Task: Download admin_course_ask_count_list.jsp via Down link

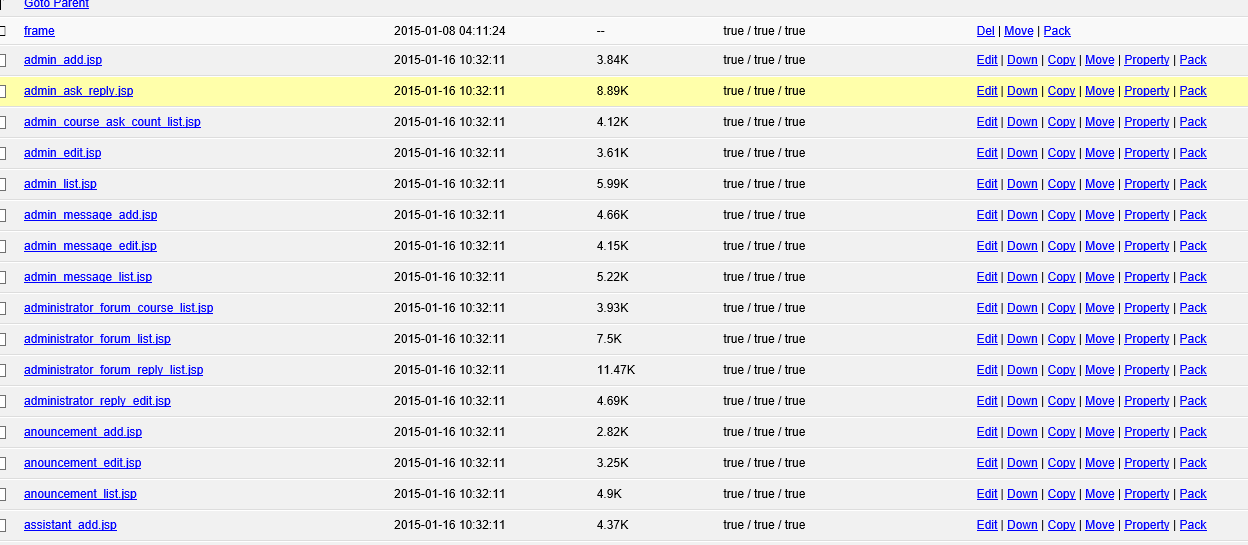Action: 1022,122
